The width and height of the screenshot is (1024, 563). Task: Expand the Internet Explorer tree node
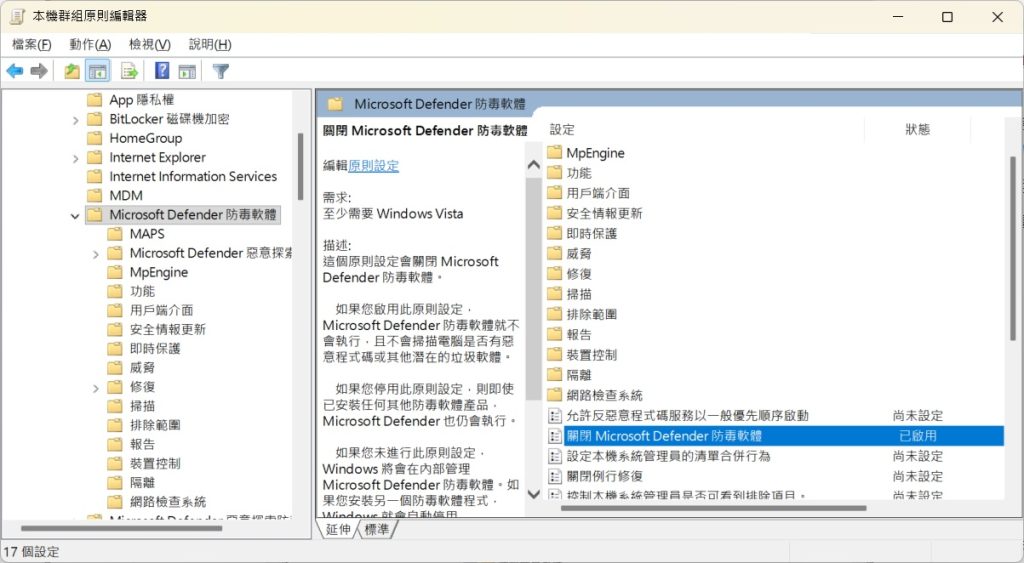coord(76,158)
